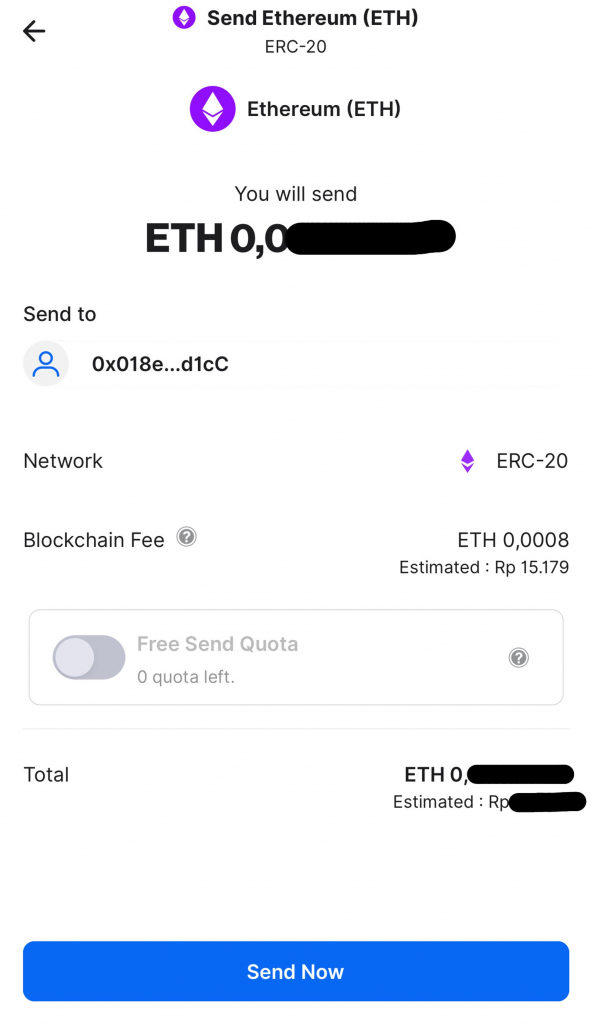Viewport: 592px width, 1024px height.
Task: Click small Ethereum logo in the header
Action: coord(184,18)
